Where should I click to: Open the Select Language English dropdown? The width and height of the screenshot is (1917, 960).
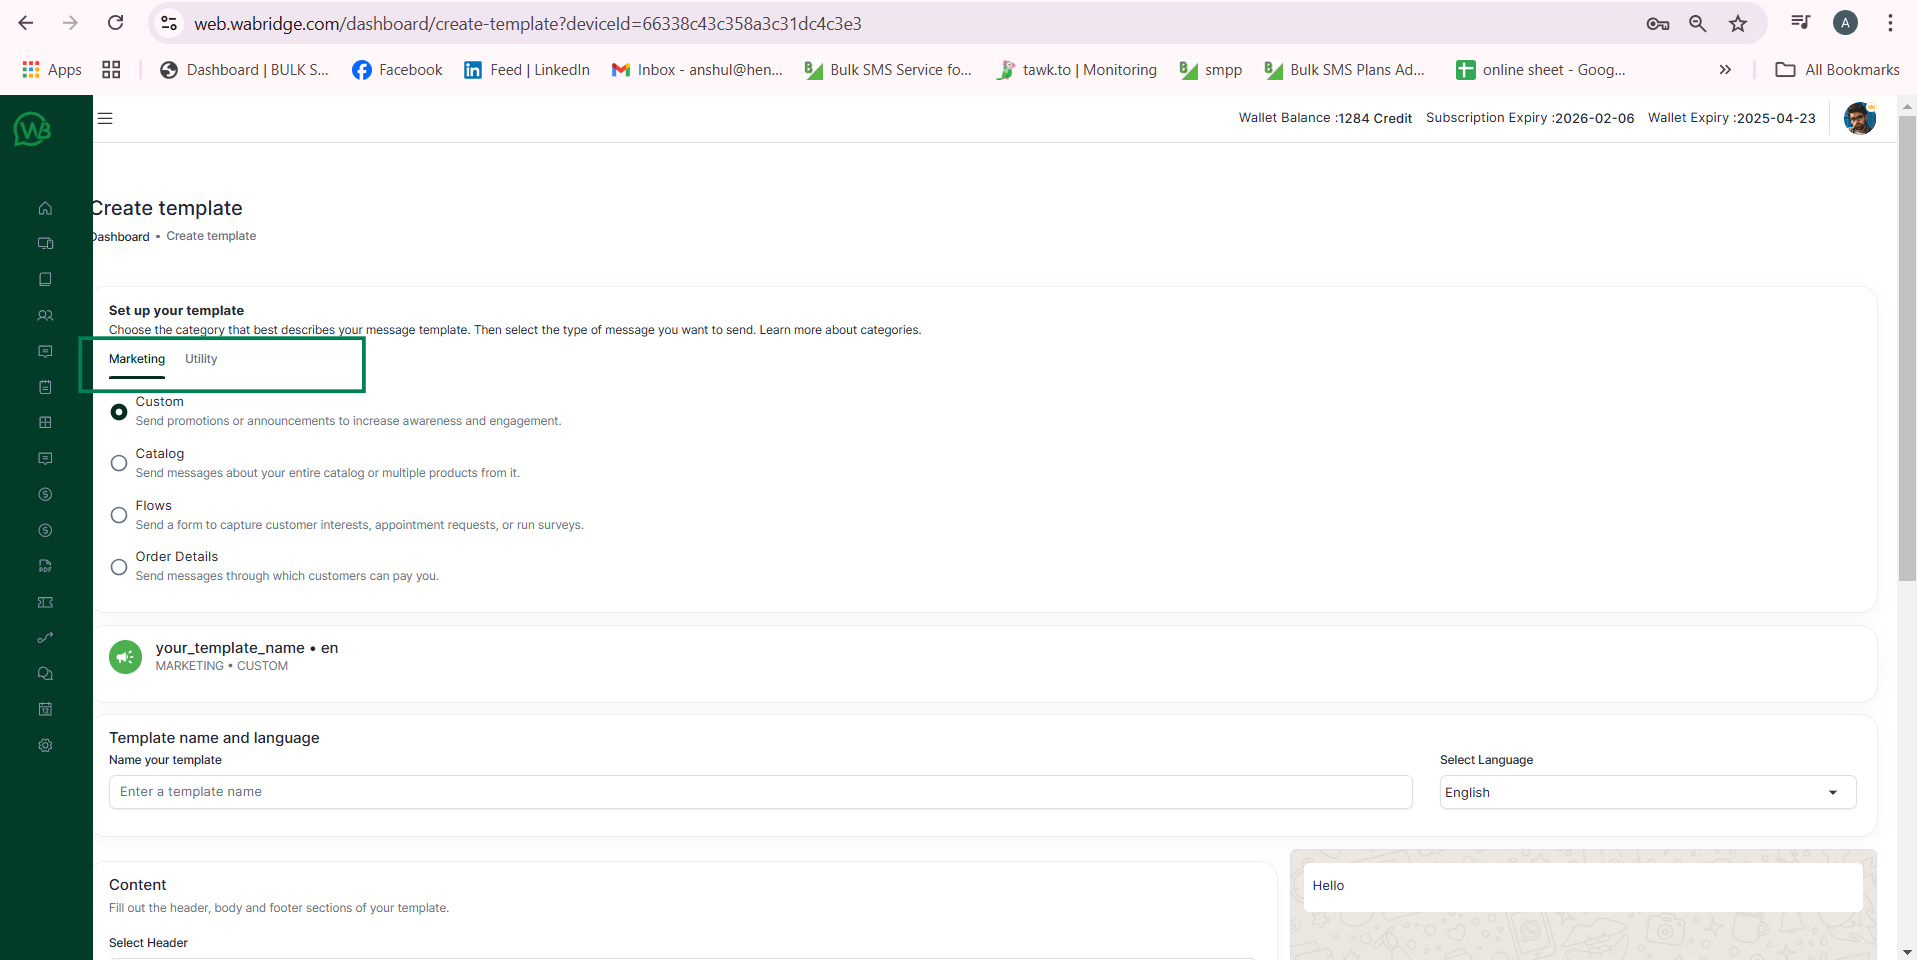1648,792
